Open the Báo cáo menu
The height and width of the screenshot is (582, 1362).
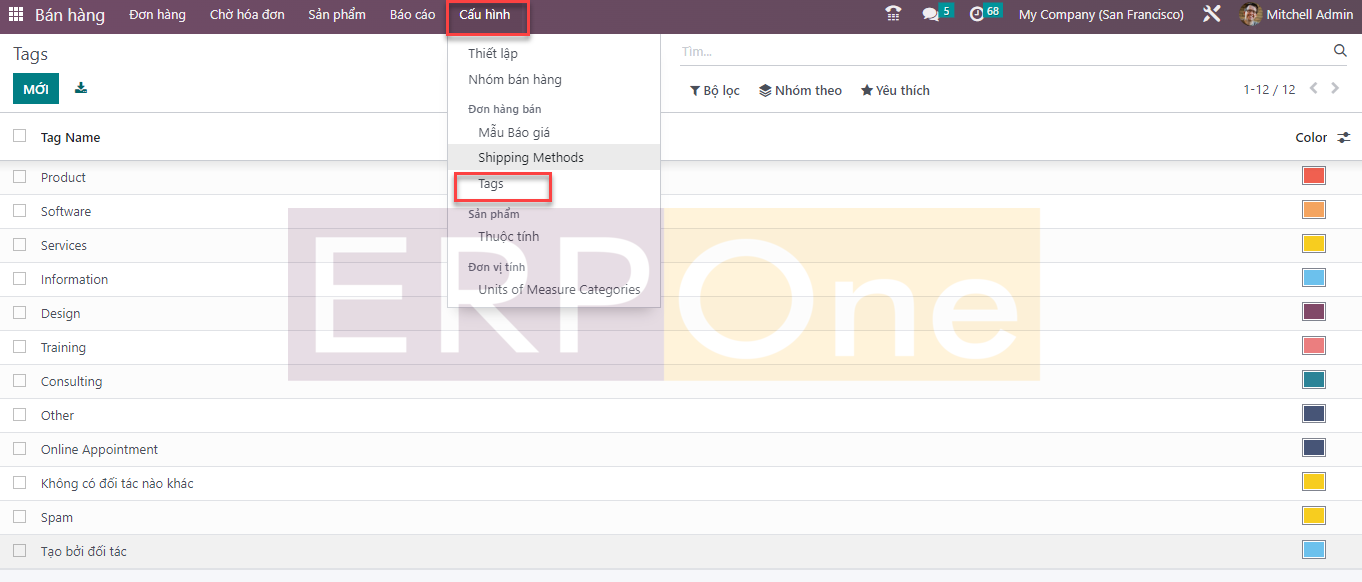tap(412, 15)
